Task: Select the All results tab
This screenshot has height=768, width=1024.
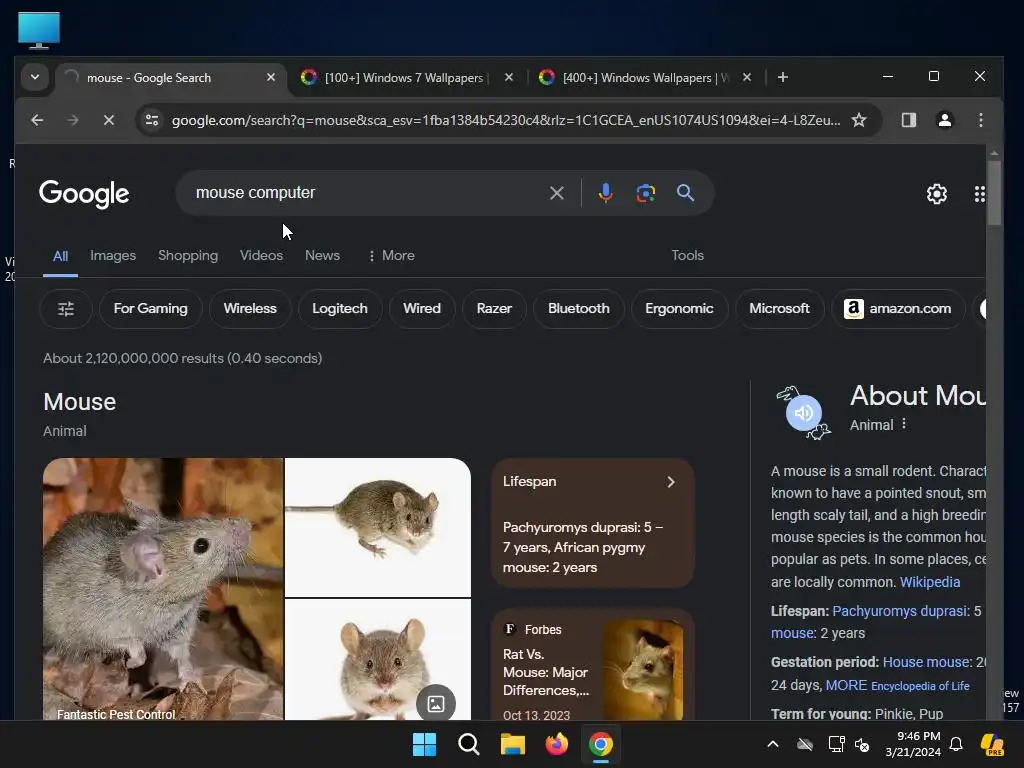Action: point(60,256)
